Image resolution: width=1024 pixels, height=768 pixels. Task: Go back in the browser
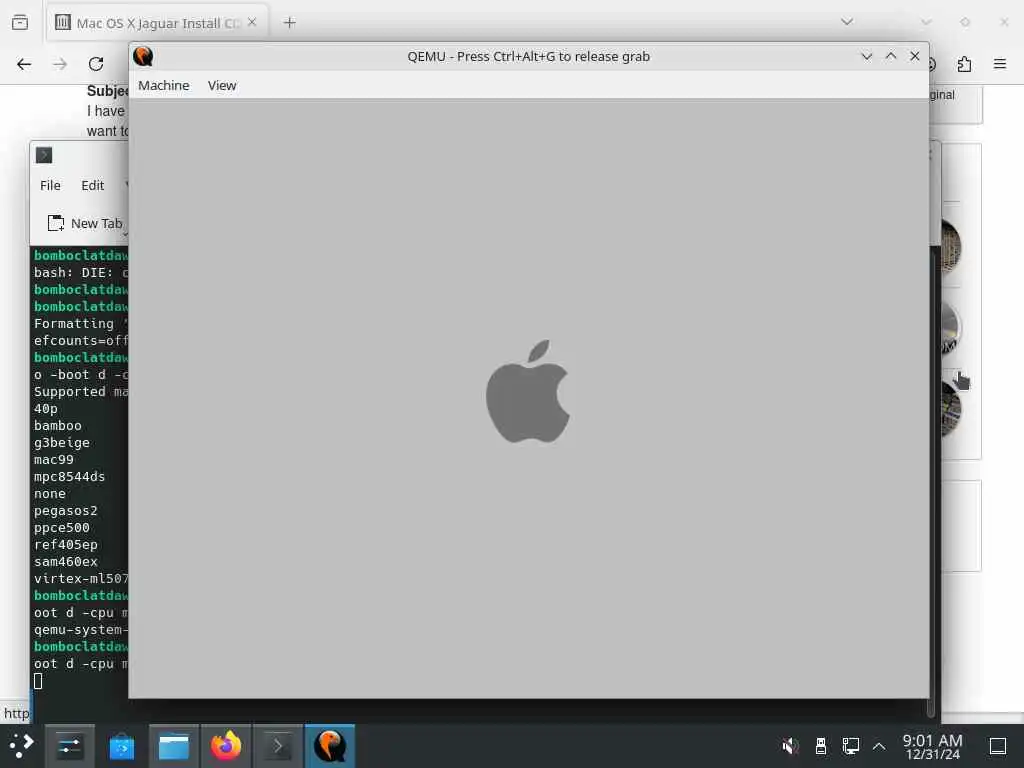[24, 64]
